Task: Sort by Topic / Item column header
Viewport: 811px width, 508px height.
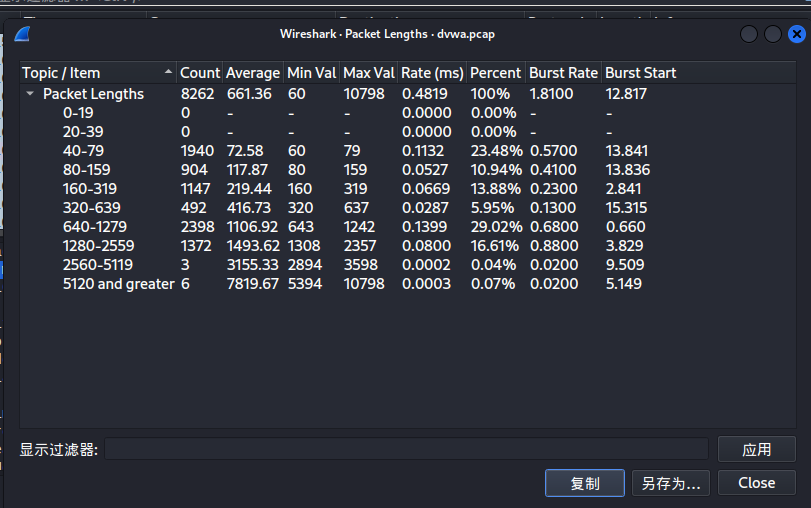Action: (98, 73)
